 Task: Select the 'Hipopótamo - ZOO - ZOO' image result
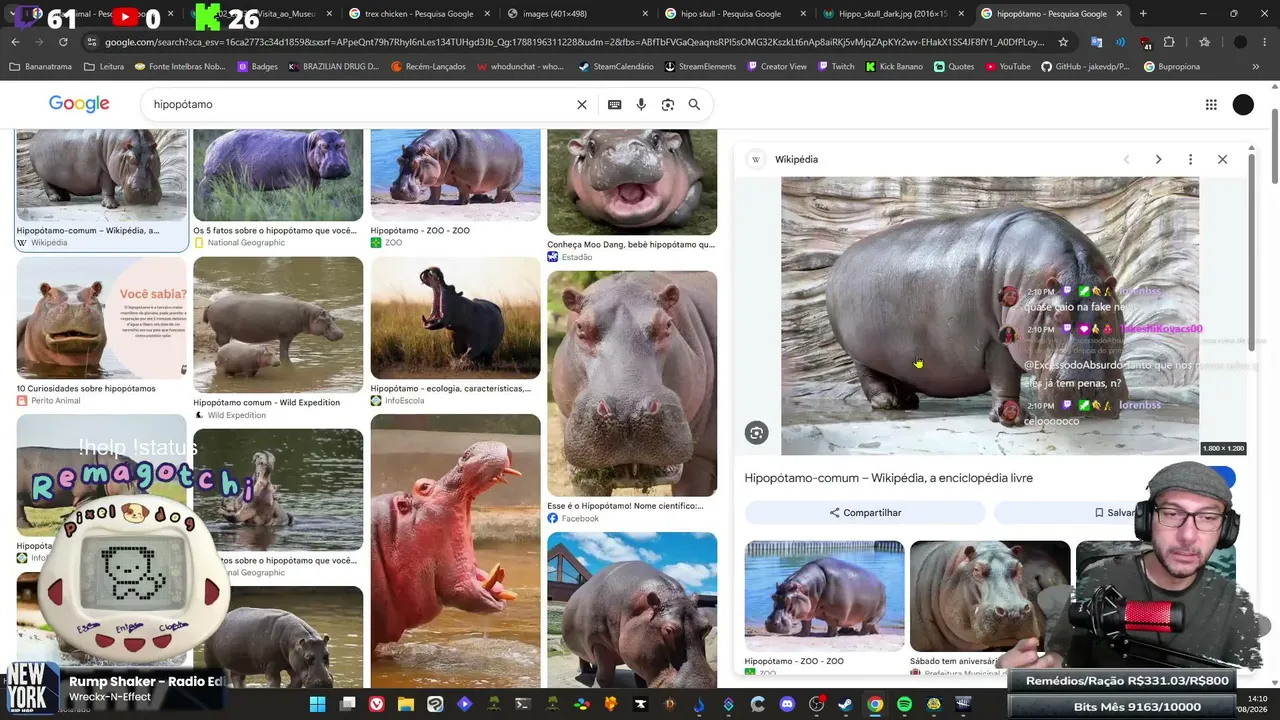point(455,175)
